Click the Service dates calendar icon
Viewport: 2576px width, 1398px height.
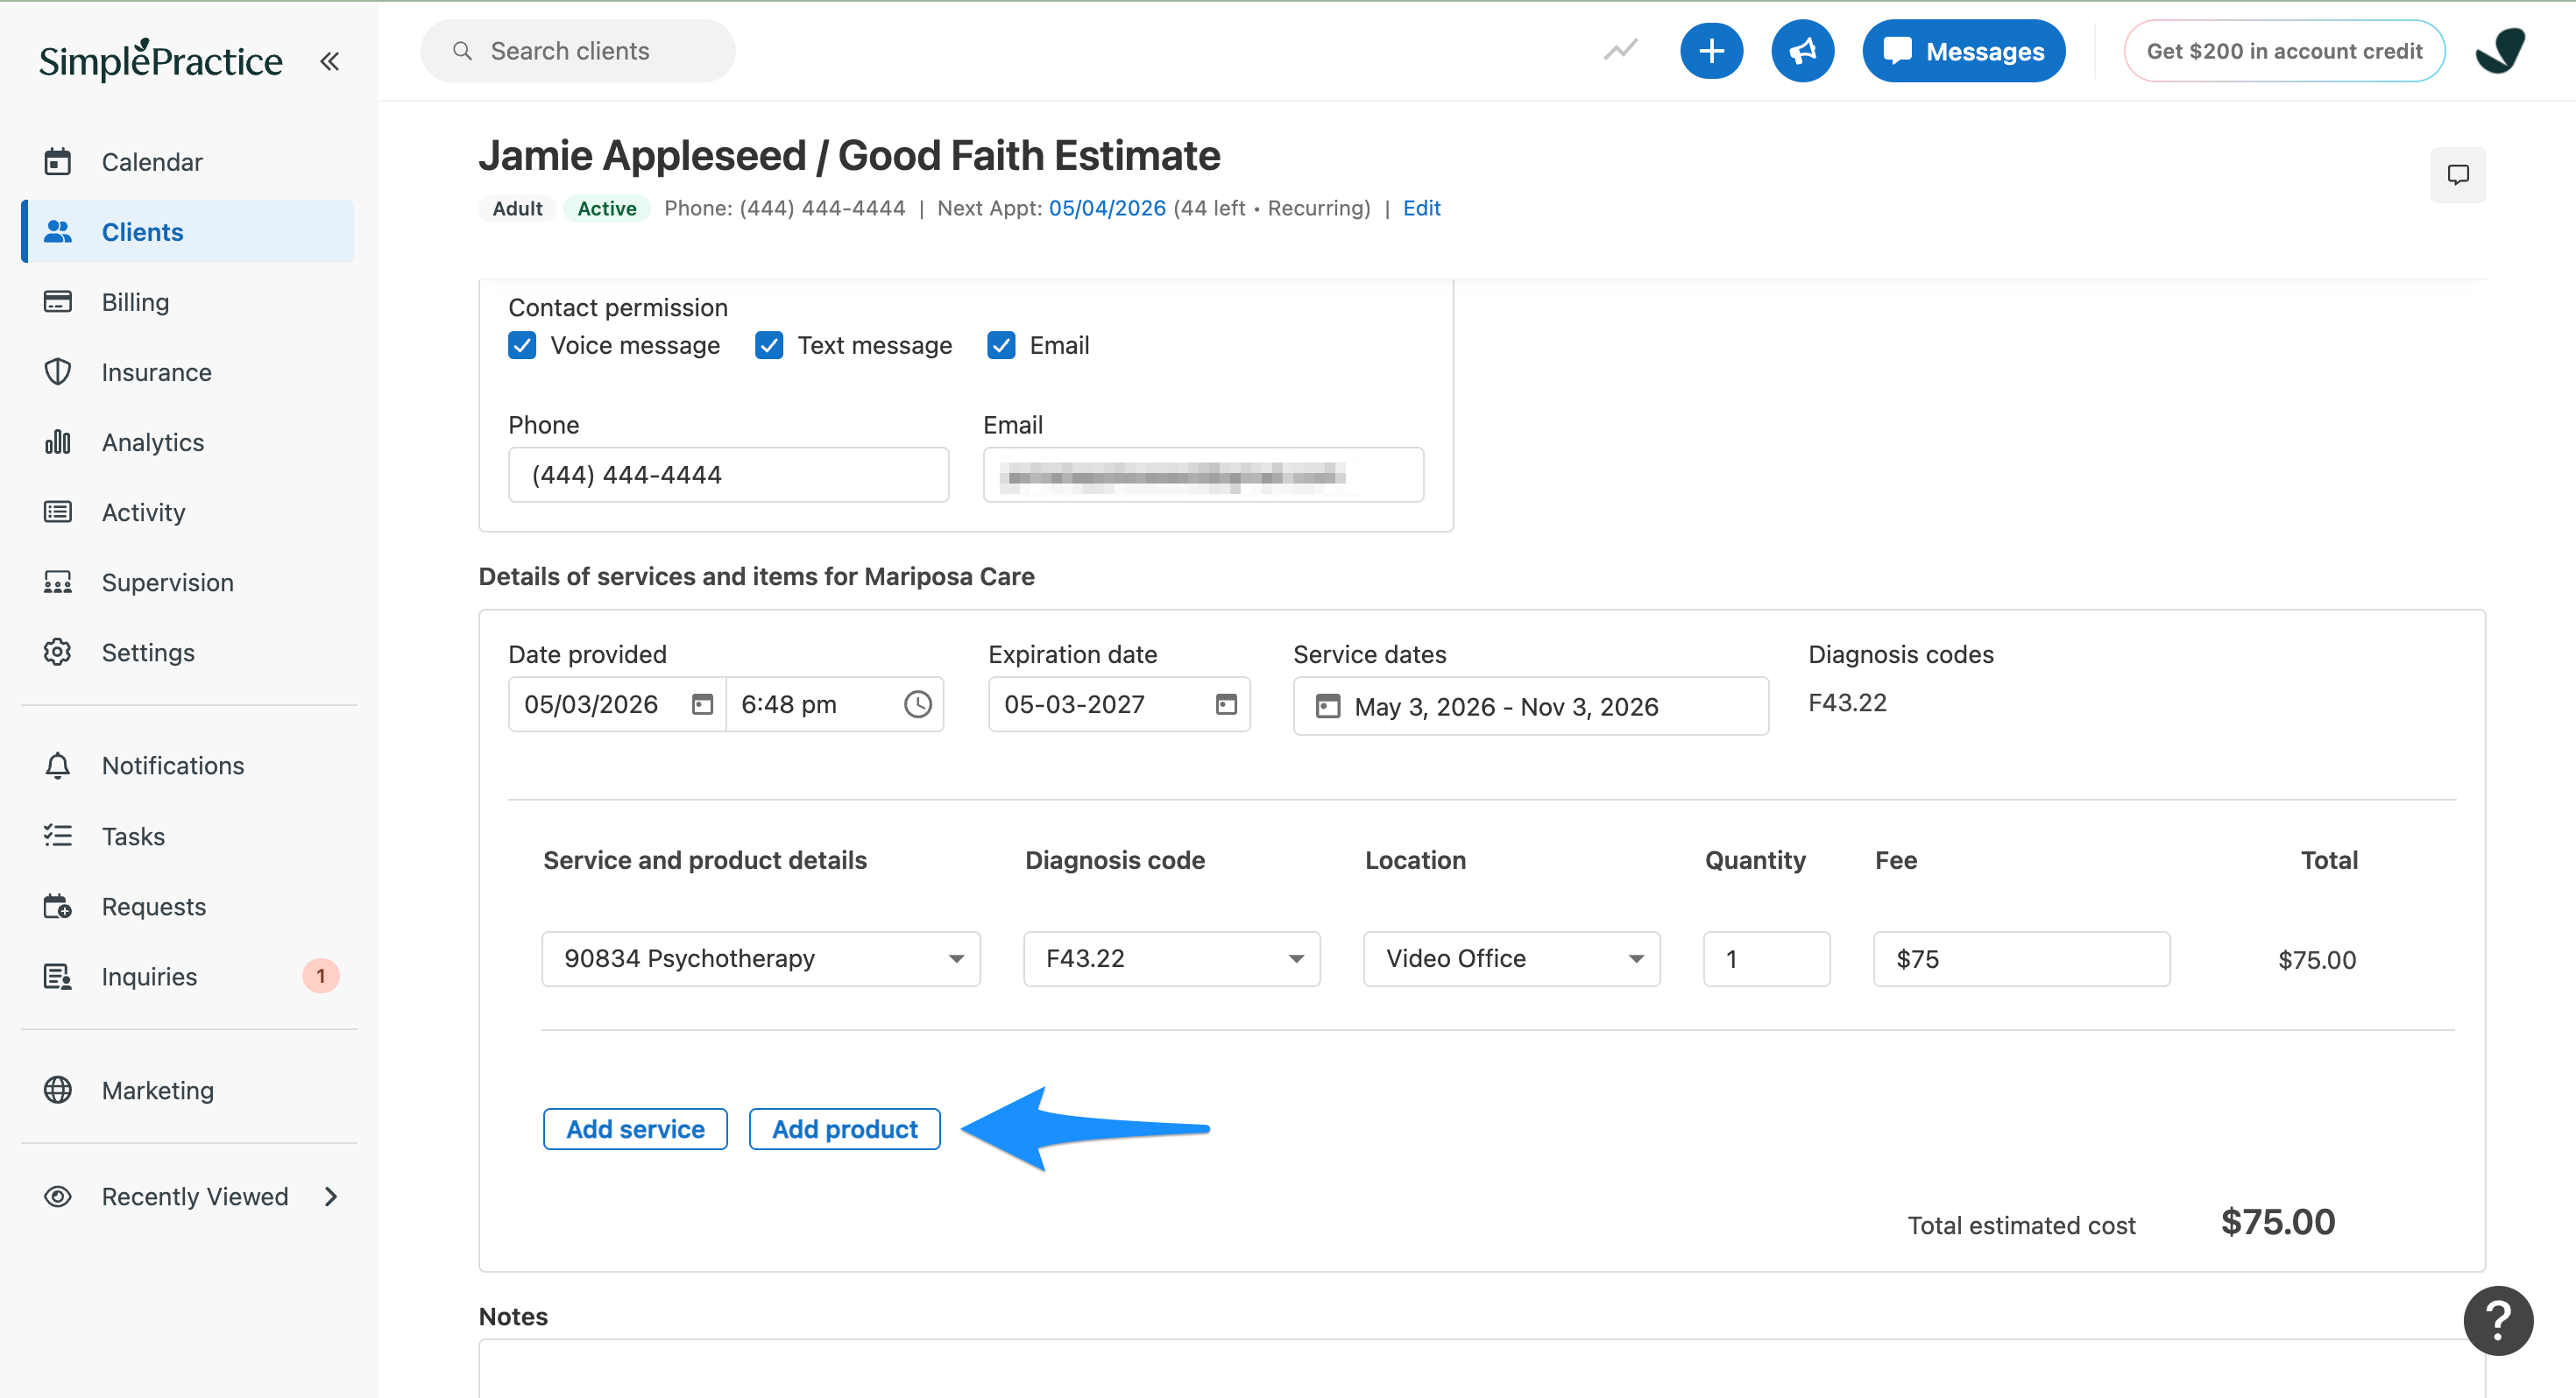click(1327, 706)
